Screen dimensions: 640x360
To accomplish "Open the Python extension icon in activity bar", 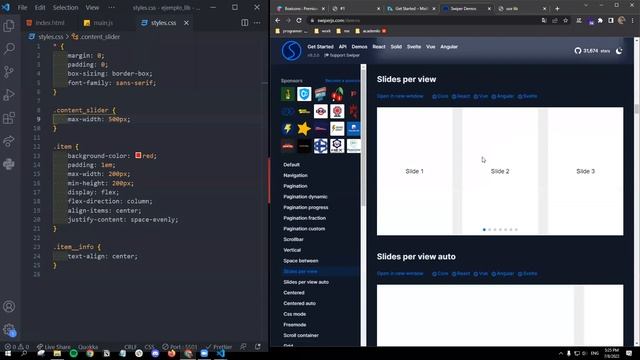I will point(9,164).
